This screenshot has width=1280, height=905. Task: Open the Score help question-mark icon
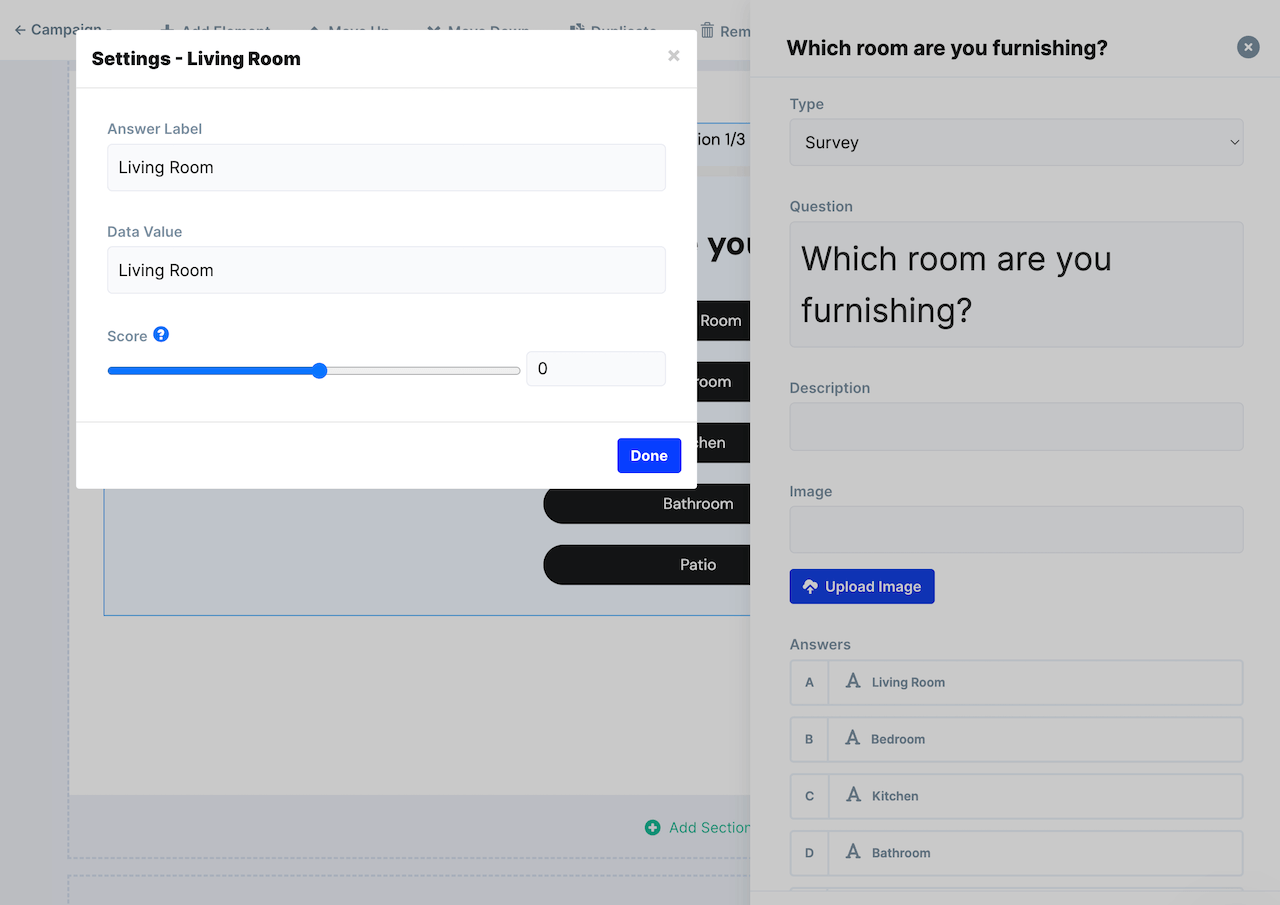[x=161, y=335]
